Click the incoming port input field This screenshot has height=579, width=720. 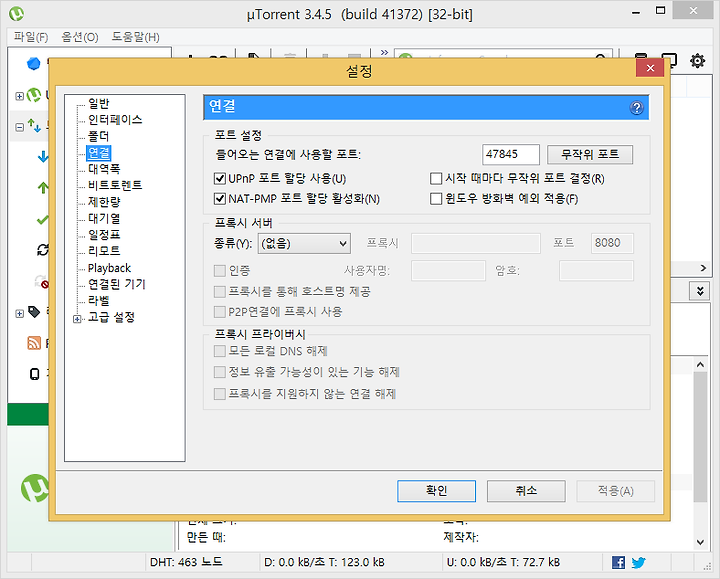[511, 154]
